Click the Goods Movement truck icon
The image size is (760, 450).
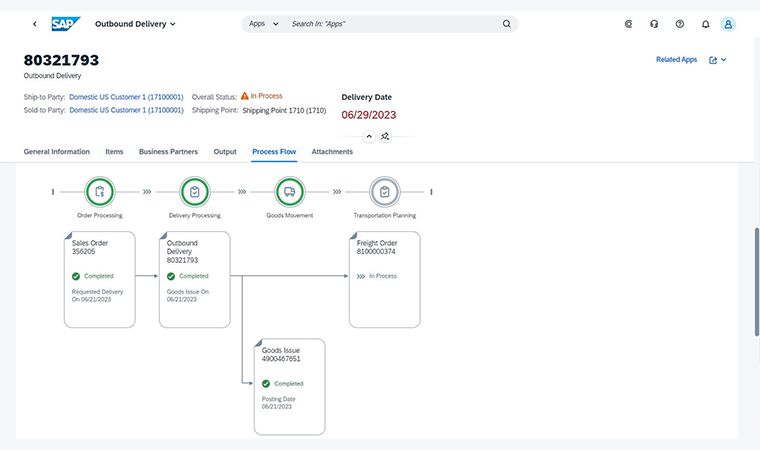(x=289, y=191)
